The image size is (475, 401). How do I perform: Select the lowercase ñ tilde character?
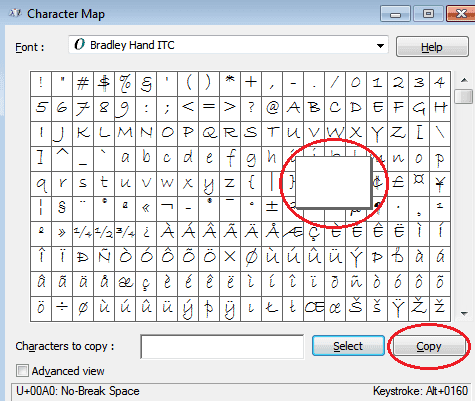[x=356, y=283]
